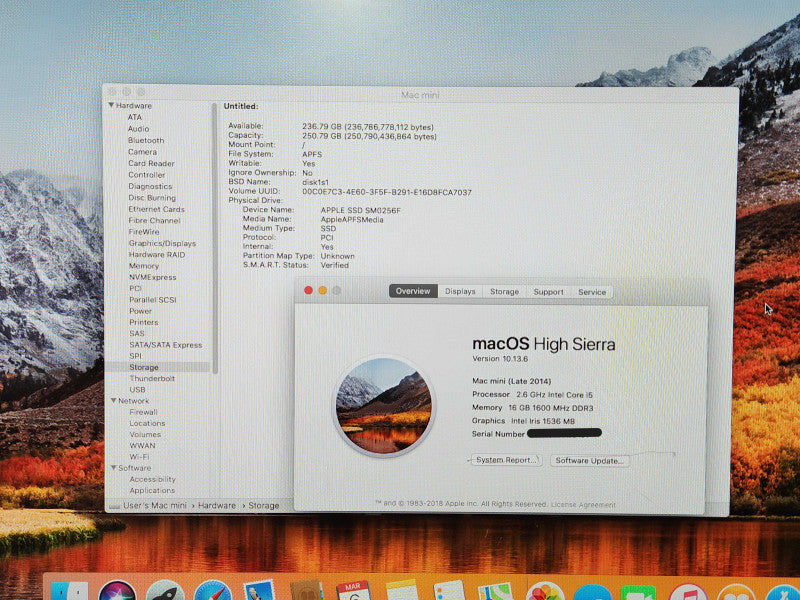Collapse the Hardware section triangle
This screenshot has width=800, height=600.
tap(111, 105)
